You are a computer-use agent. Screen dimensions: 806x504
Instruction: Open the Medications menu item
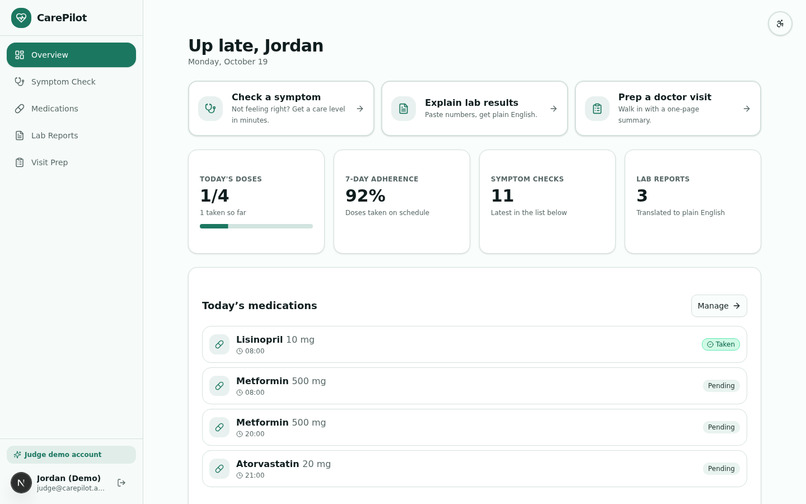click(x=71, y=109)
